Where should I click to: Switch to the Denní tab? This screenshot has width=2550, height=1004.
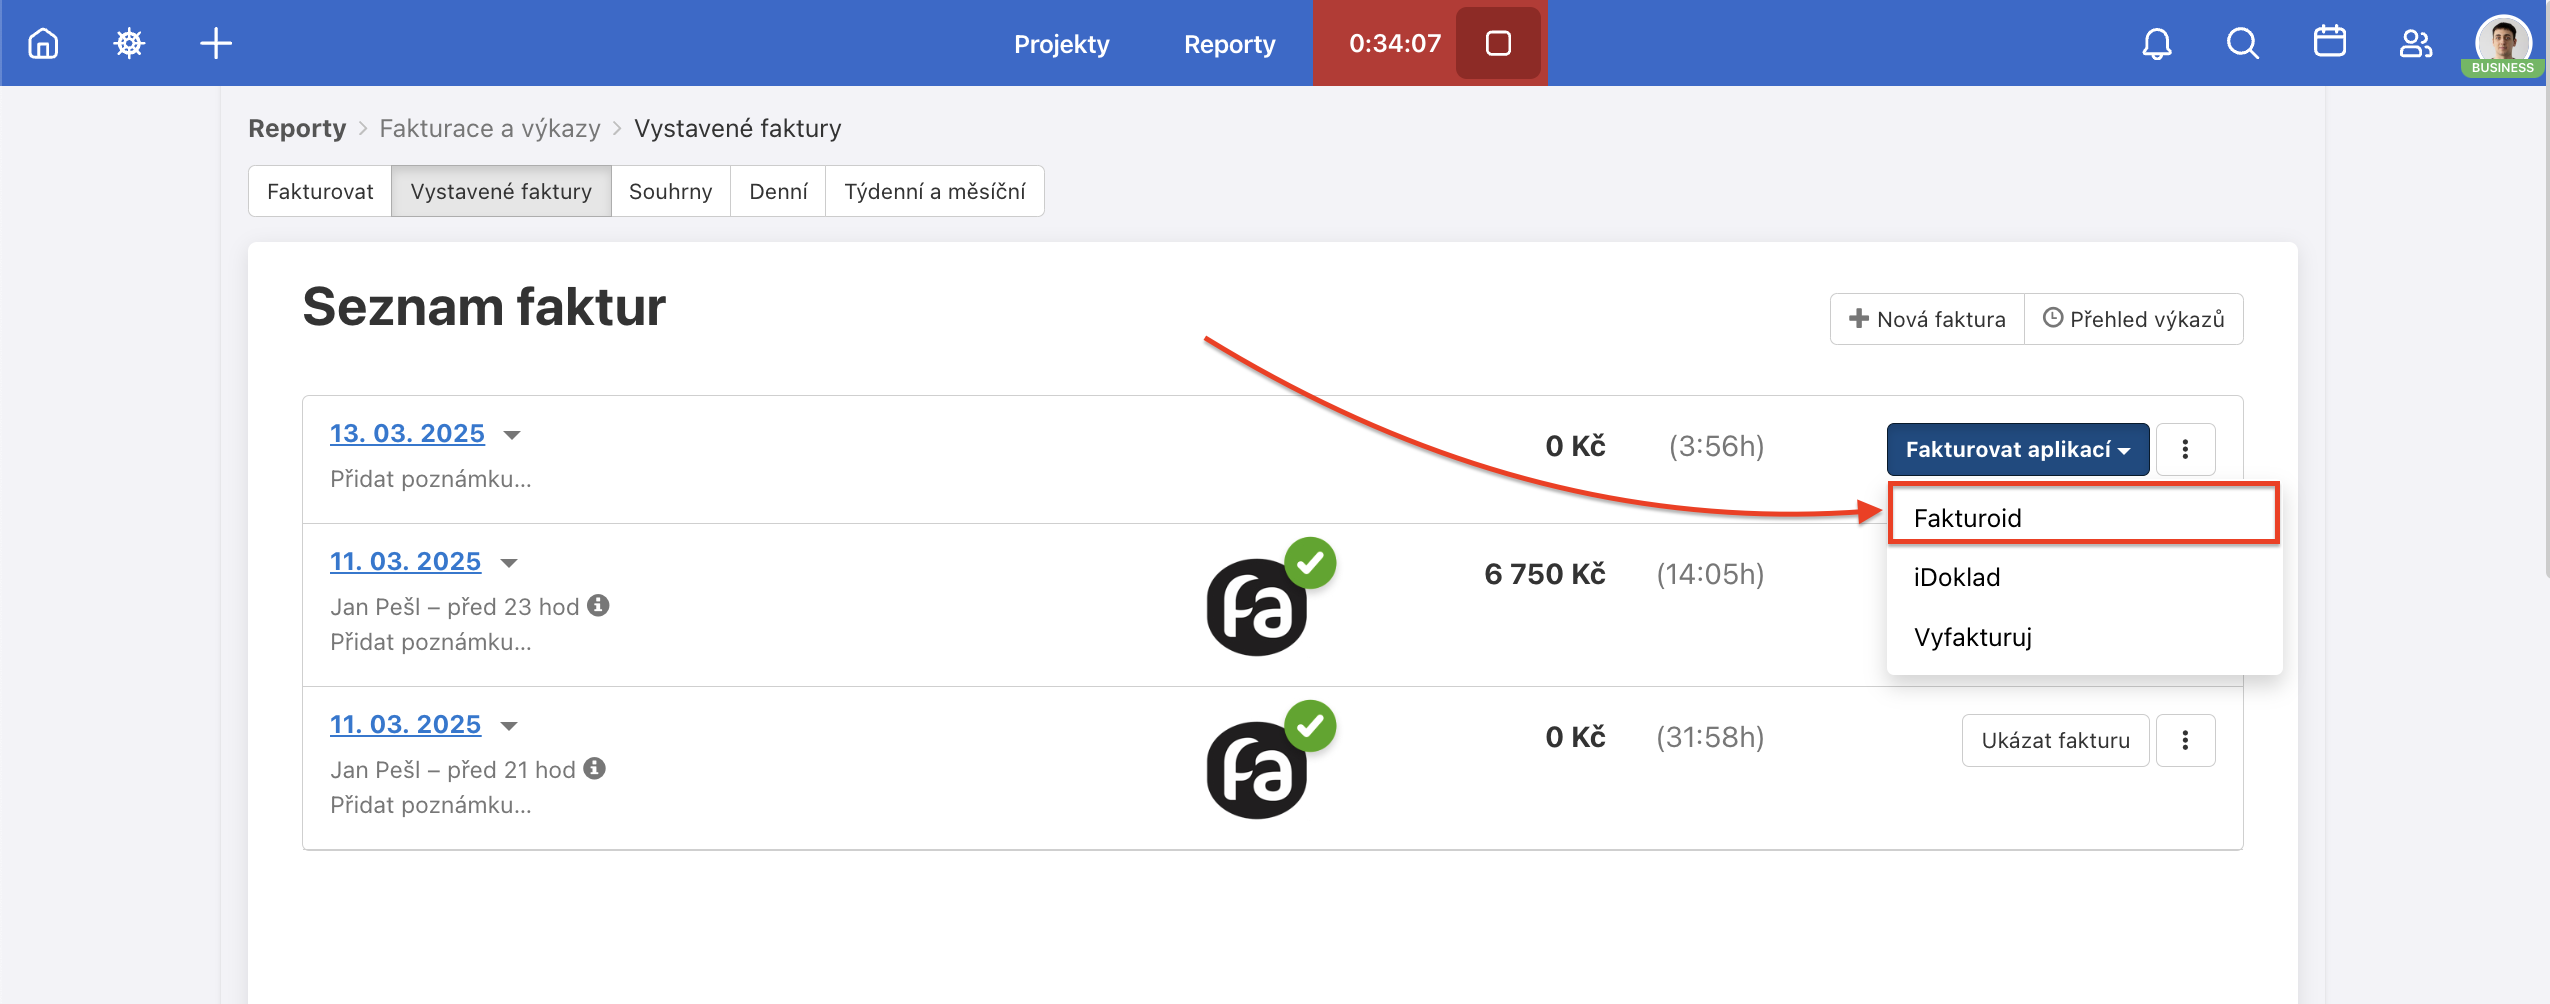point(778,191)
